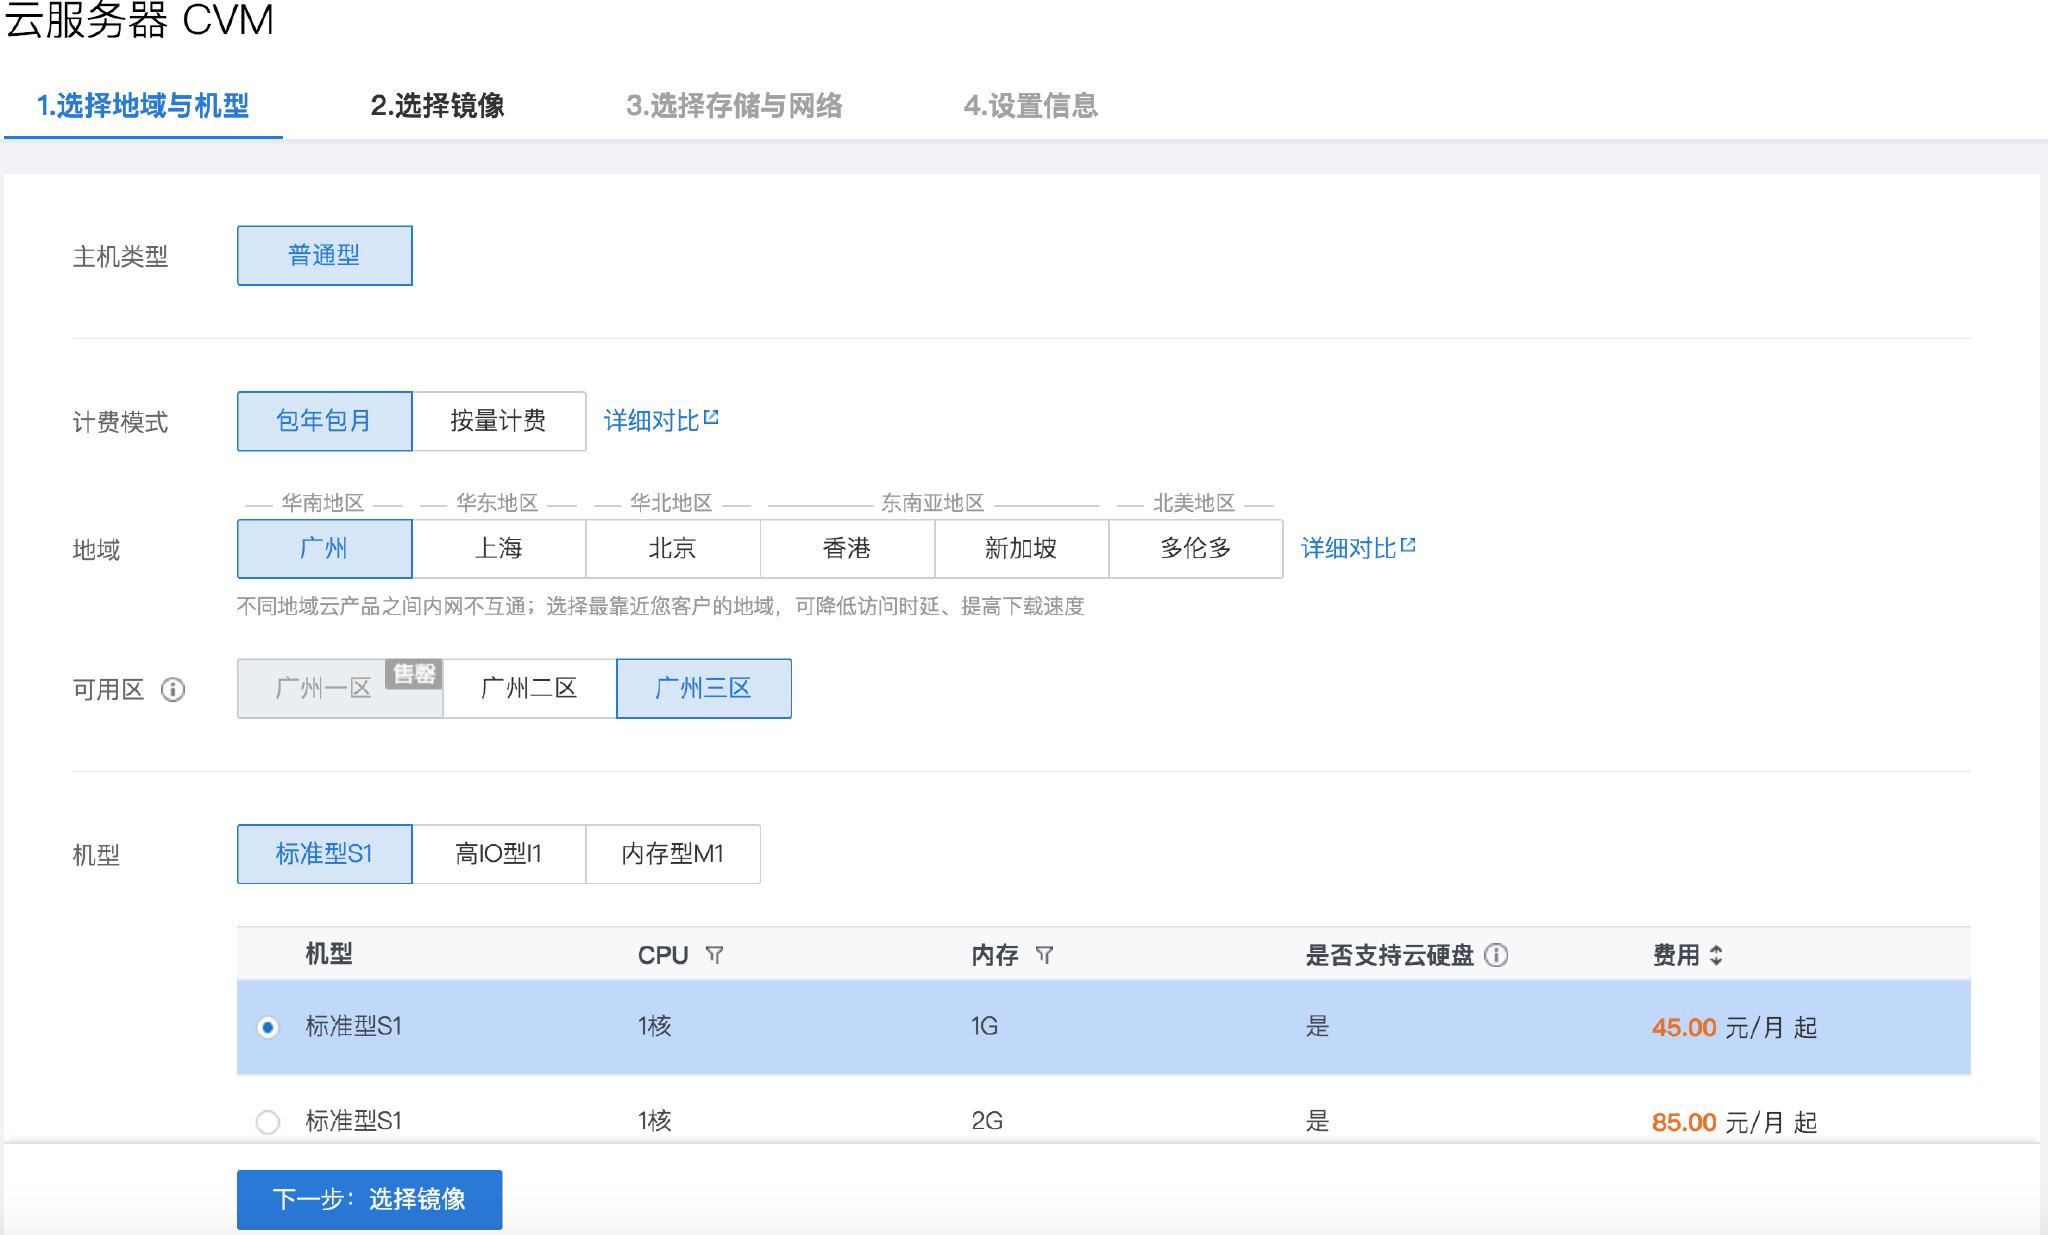Image resolution: width=2048 pixels, height=1235 pixels.
Task: Click the 华南地区 region group label
Action: [x=323, y=503]
